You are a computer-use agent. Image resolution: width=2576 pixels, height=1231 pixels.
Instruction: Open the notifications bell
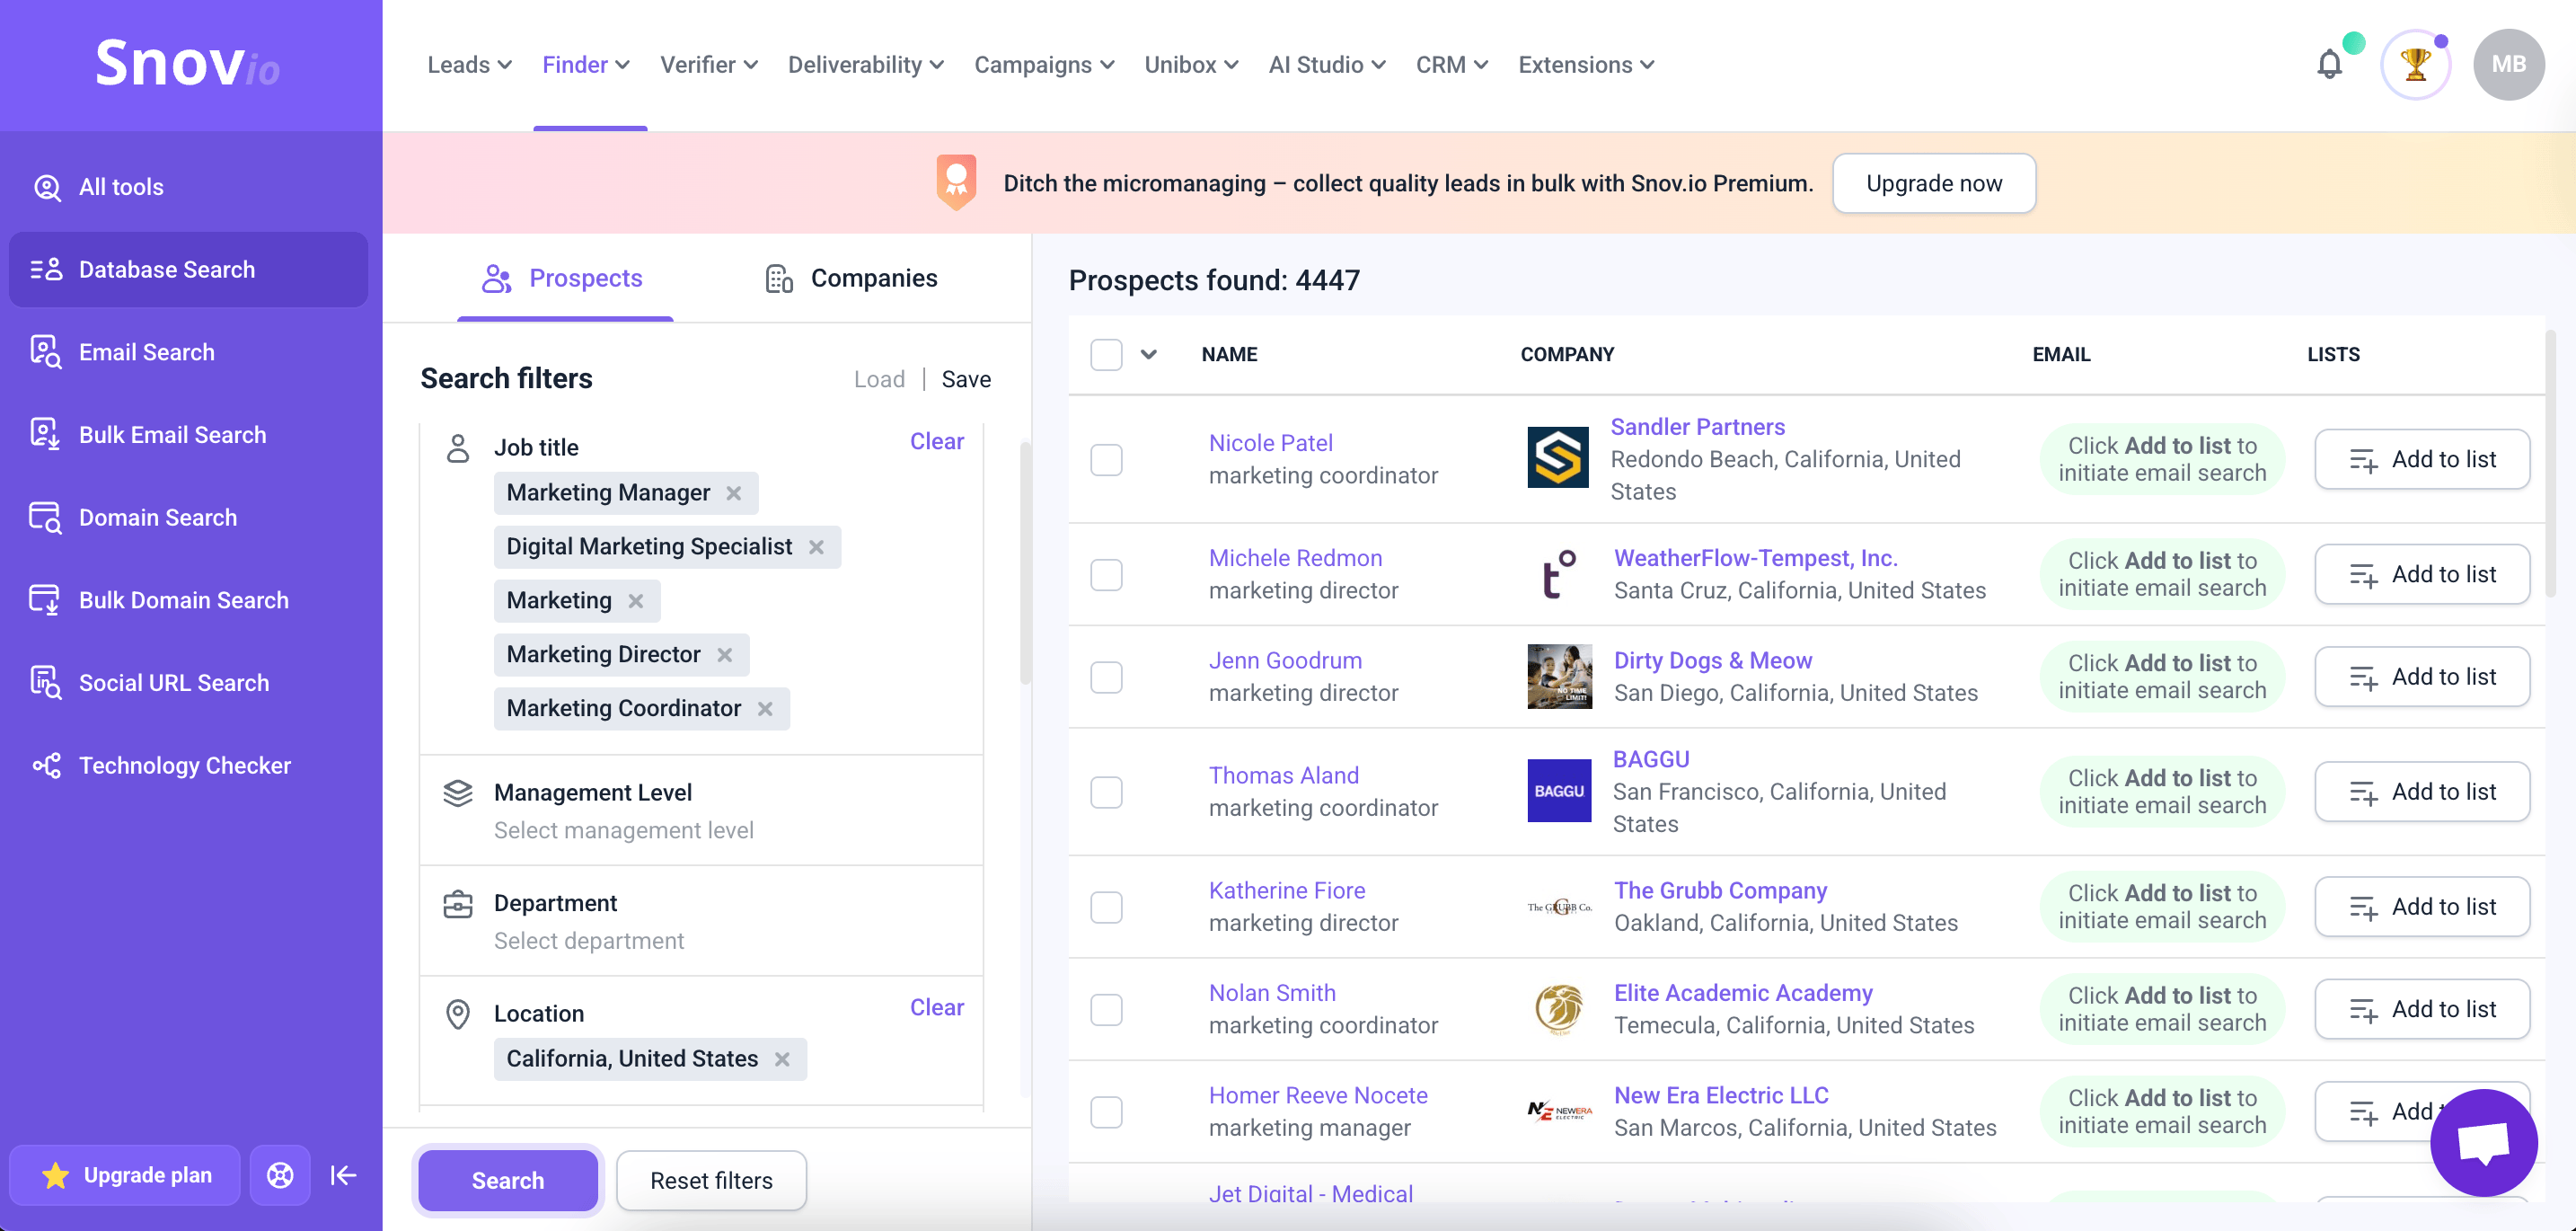click(2330, 63)
